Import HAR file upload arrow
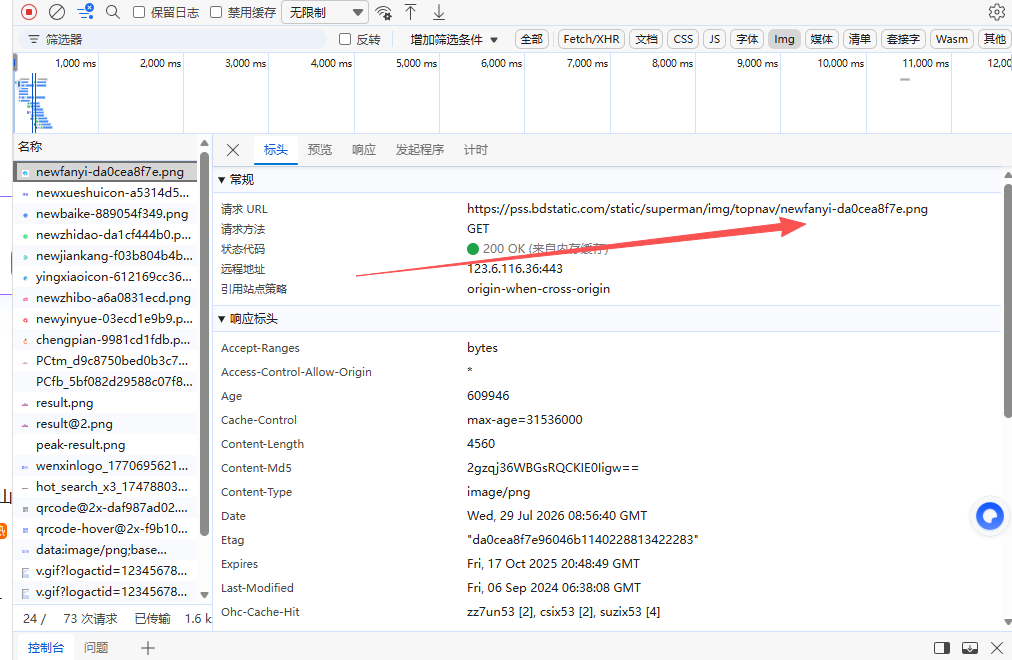 [410, 12]
